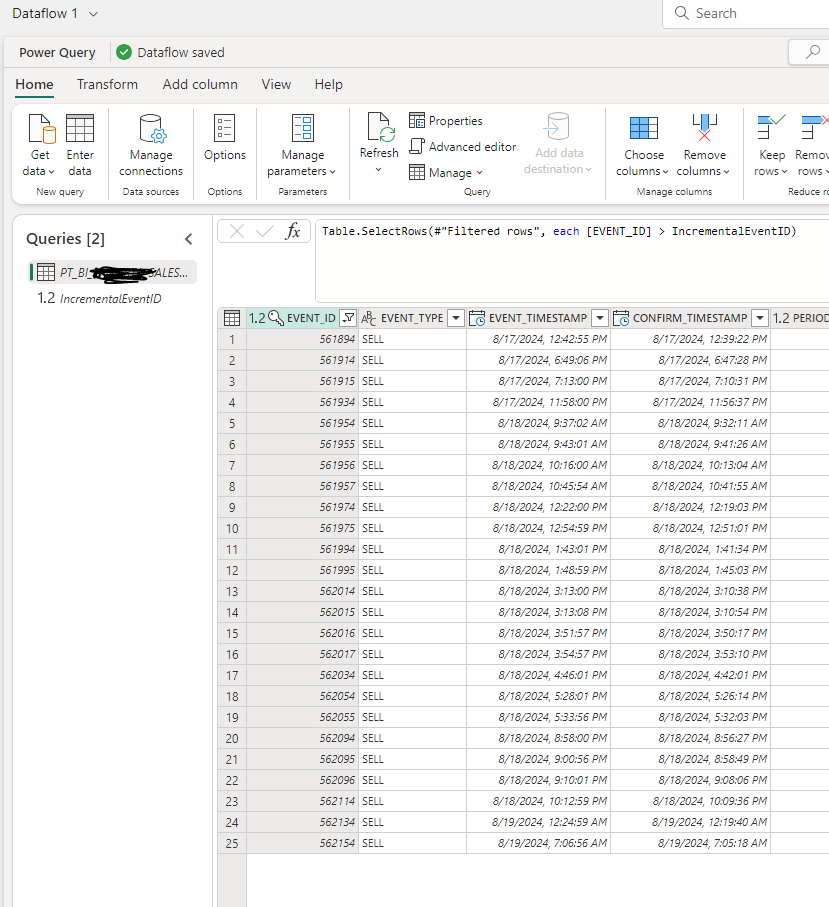The height and width of the screenshot is (907, 829).
Task: Click the Dataflow saved status
Action: pyautogui.click(x=170, y=53)
